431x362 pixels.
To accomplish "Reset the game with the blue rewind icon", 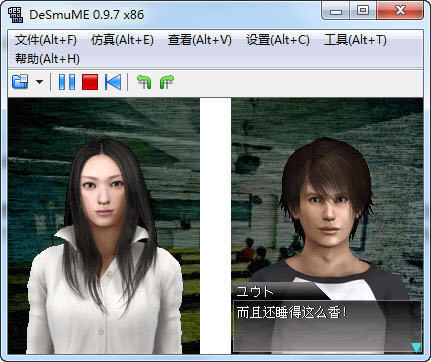I will click(x=113, y=82).
